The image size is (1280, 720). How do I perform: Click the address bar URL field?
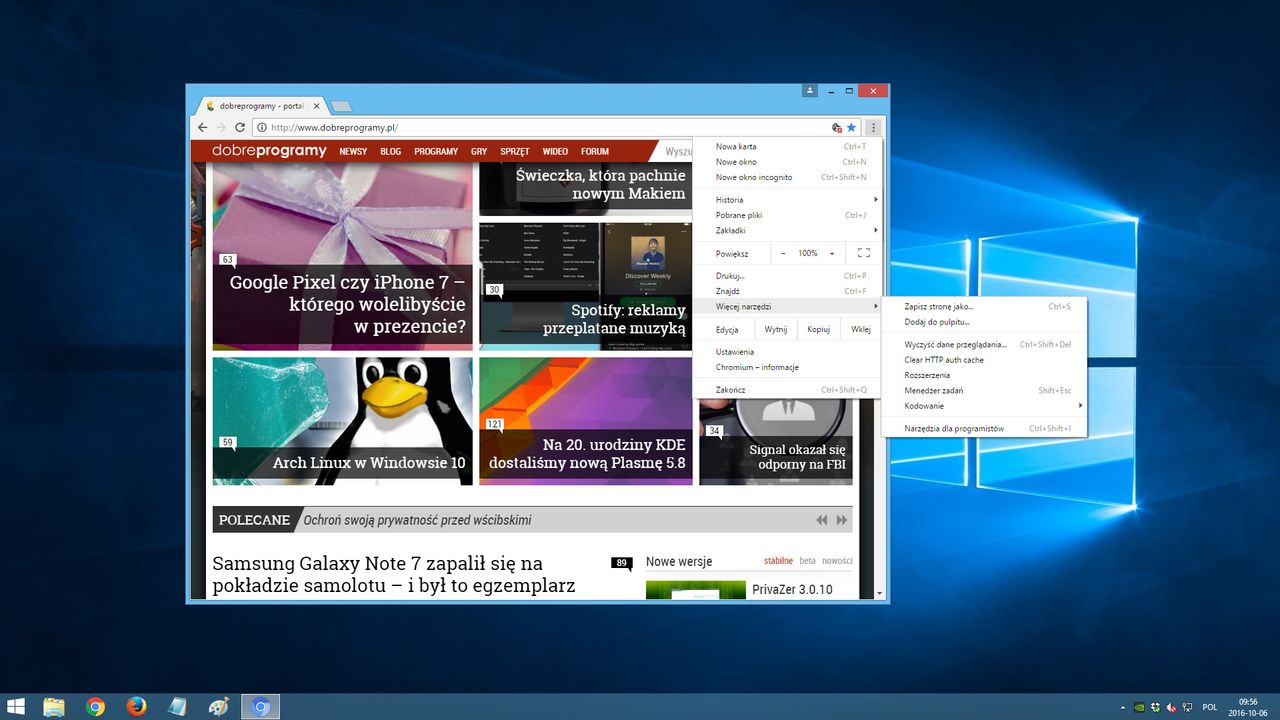click(x=540, y=127)
